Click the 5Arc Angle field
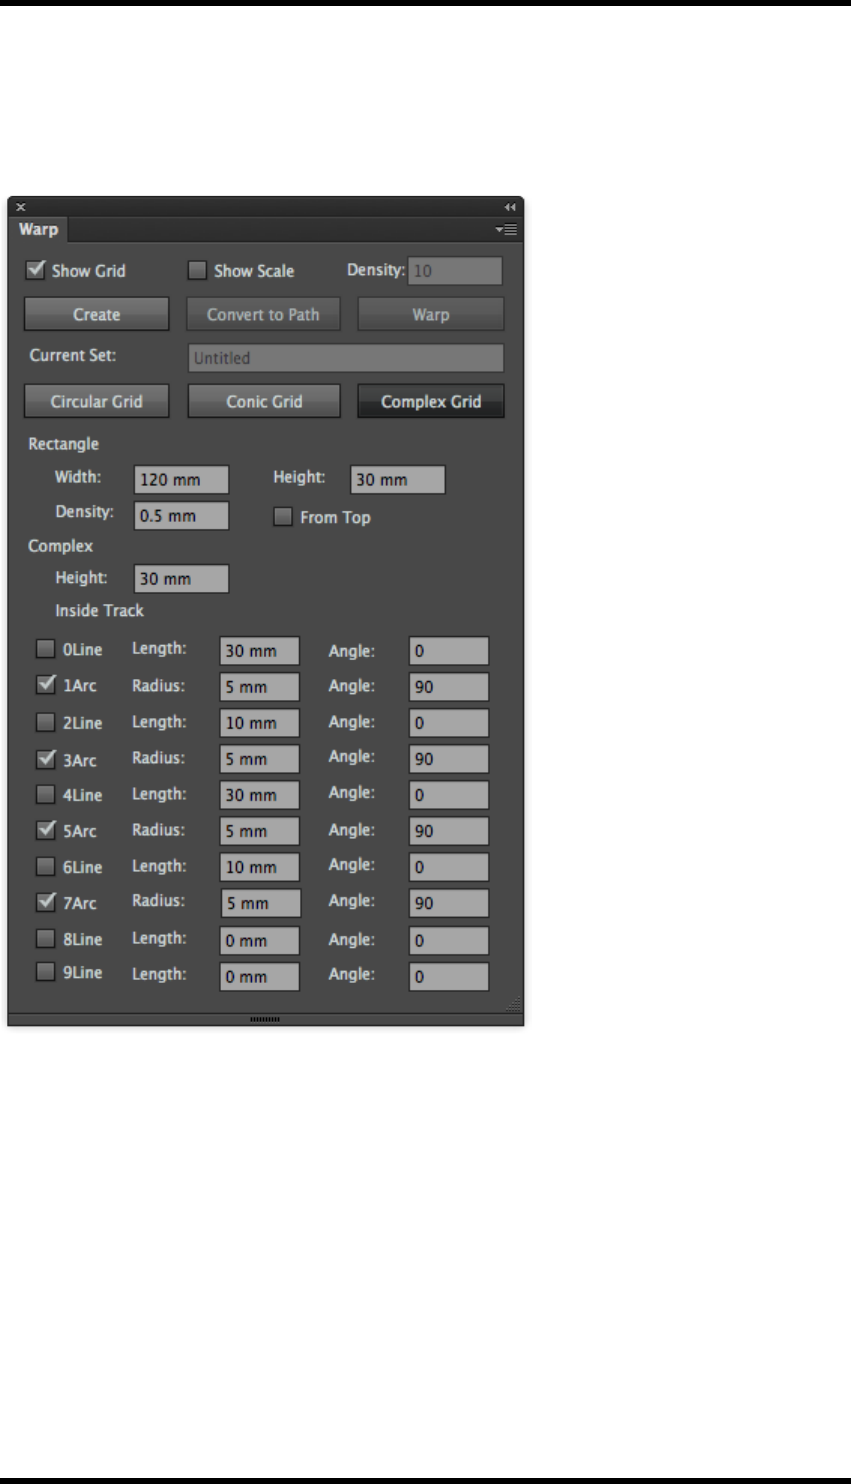851x1484 pixels. coord(449,831)
